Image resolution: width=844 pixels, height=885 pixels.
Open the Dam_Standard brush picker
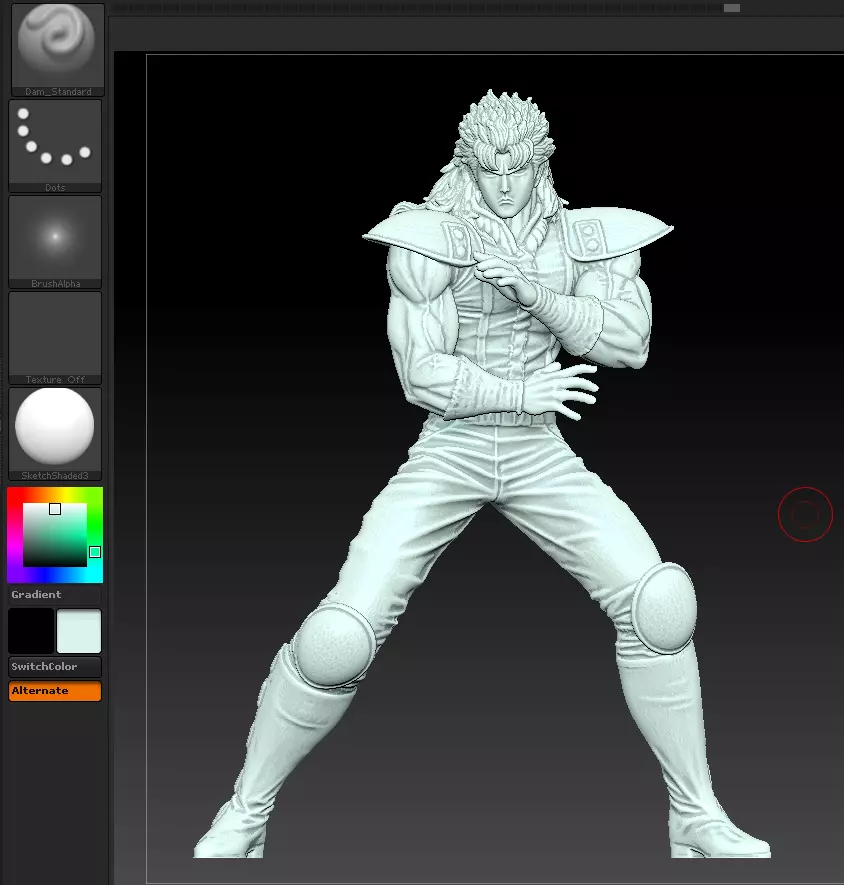(57, 50)
